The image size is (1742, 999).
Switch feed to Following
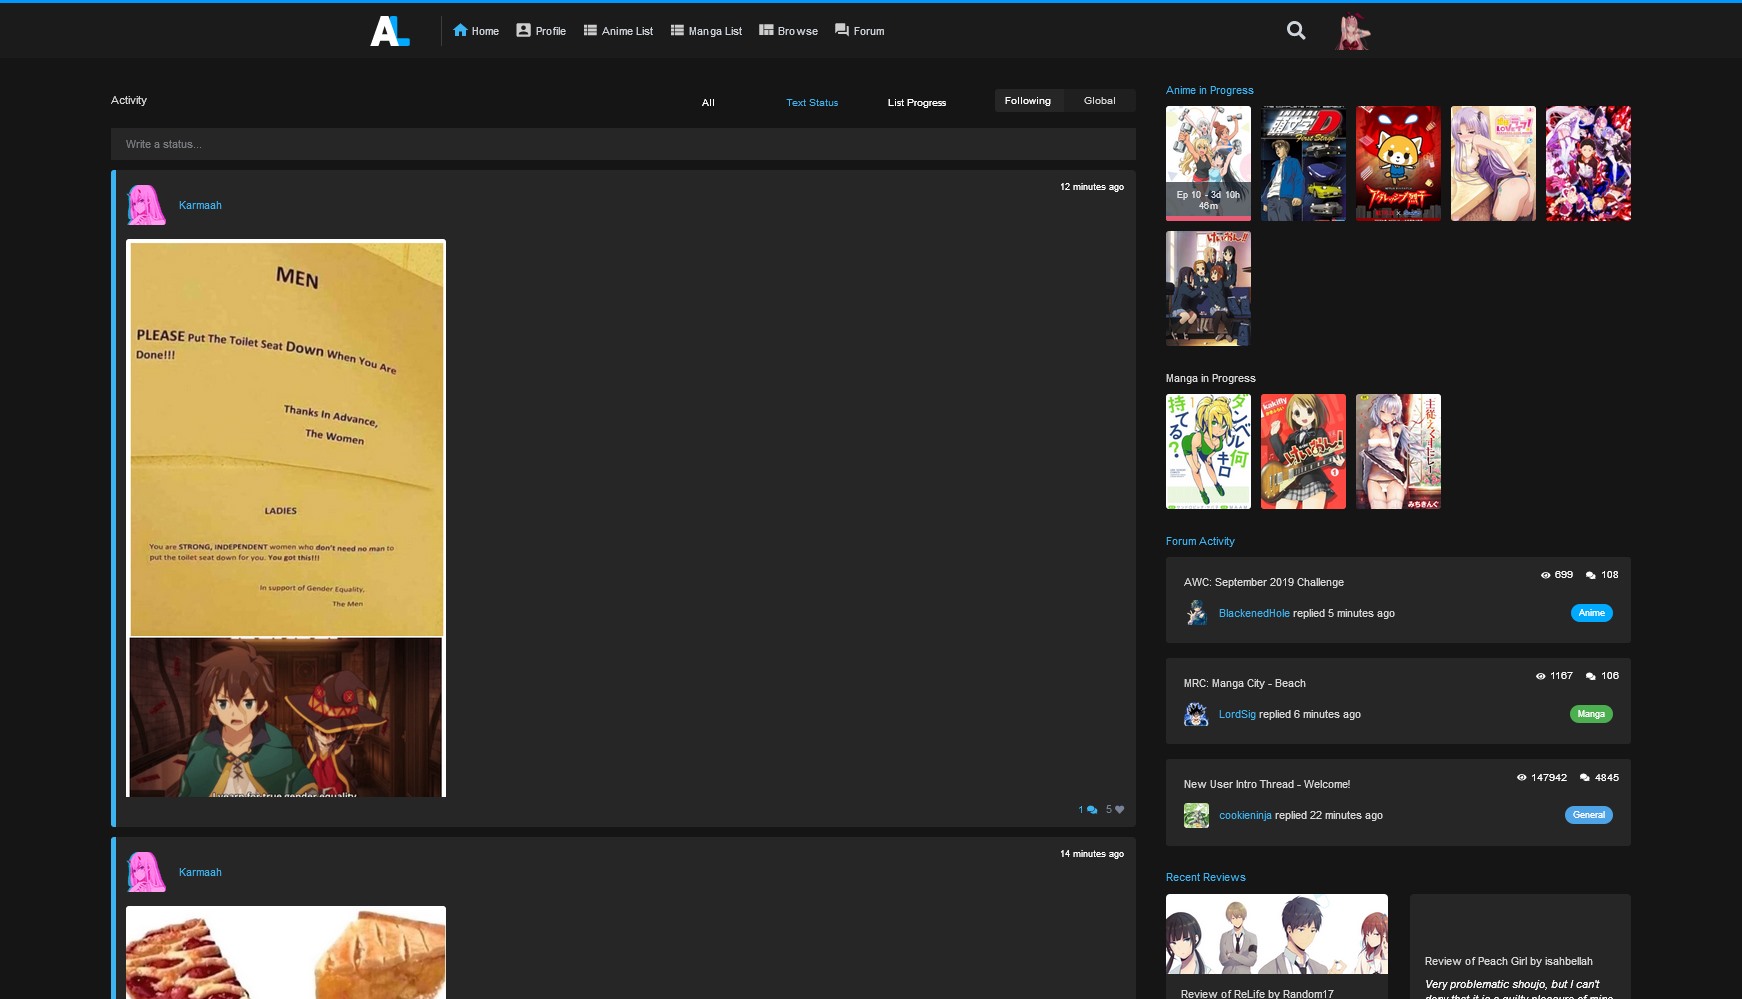(x=1027, y=101)
